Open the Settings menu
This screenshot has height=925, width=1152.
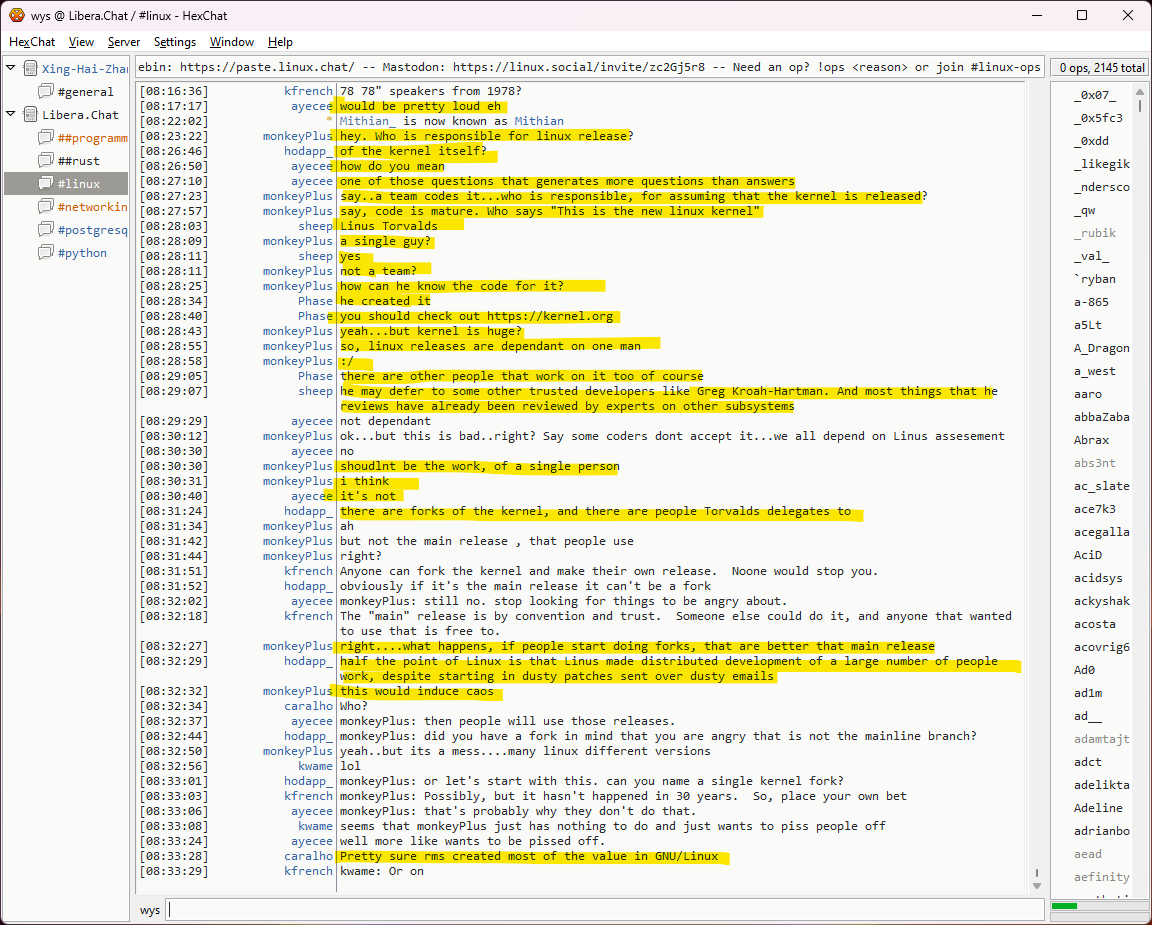(x=175, y=42)
